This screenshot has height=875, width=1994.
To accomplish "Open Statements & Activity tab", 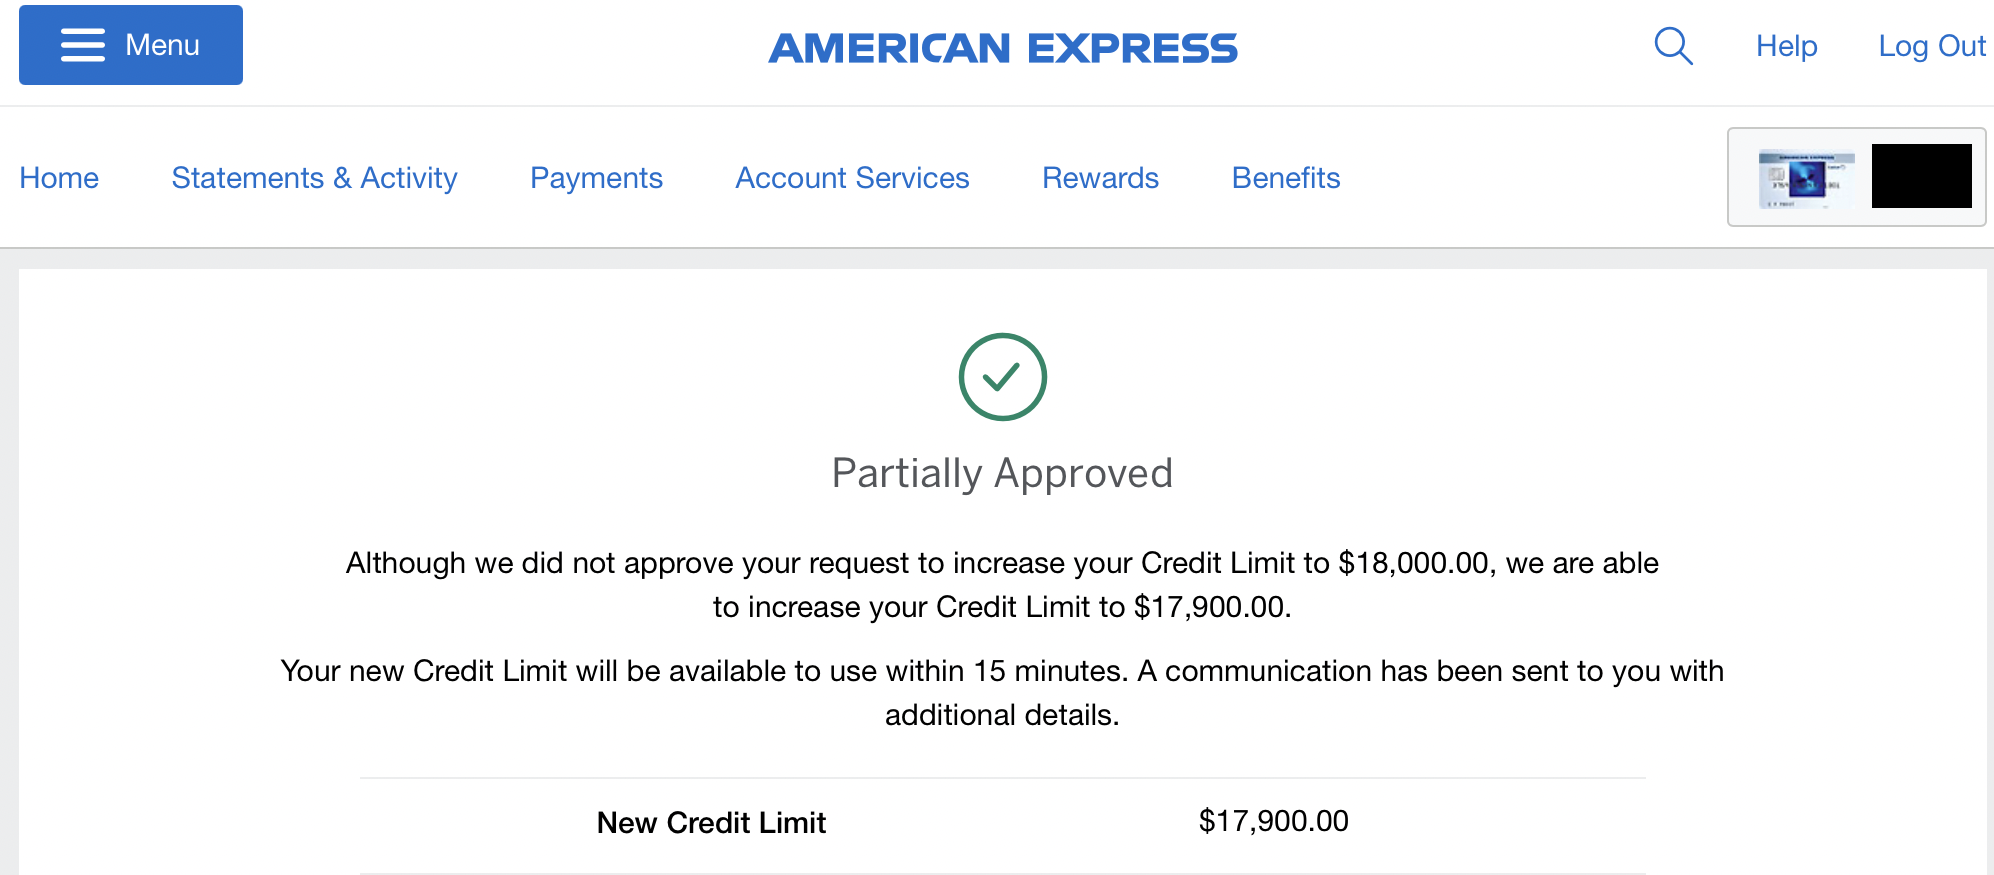I will pyautogui.click(x=314, y=178).
